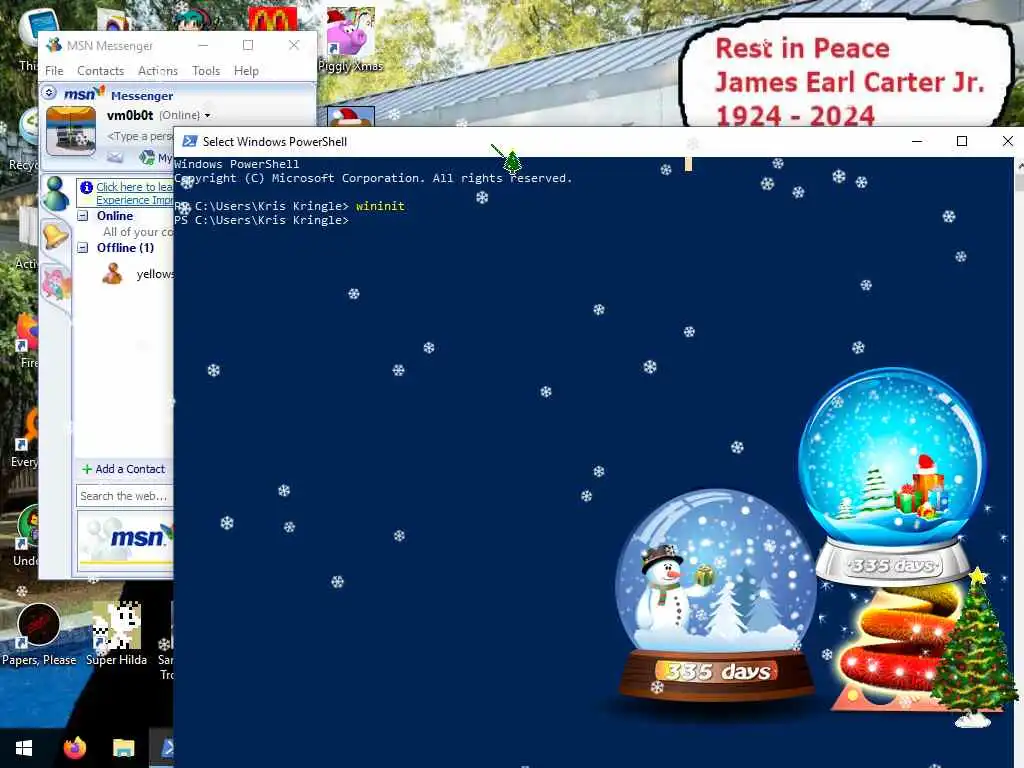Select the bell alerts tab

[x=56, y=235]
